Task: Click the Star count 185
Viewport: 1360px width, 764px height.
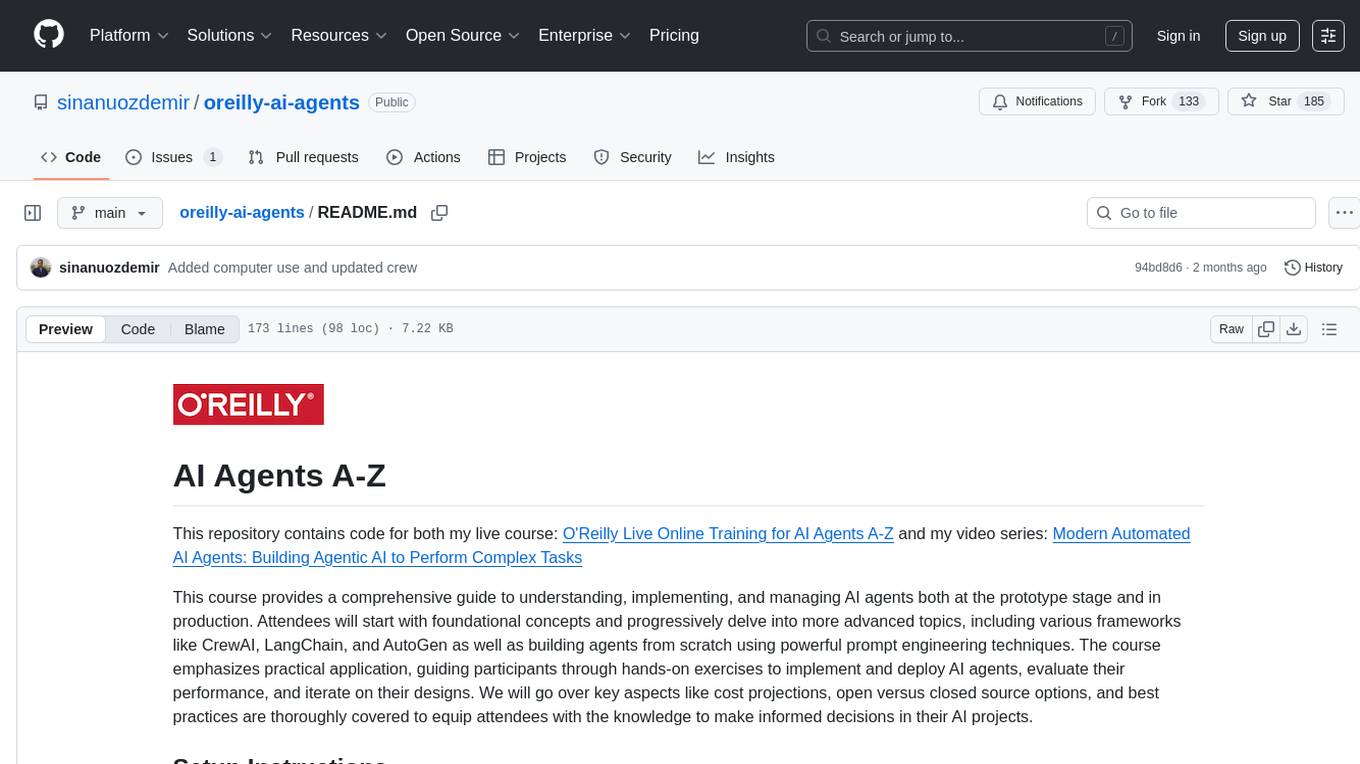Action: [1313, 102]
